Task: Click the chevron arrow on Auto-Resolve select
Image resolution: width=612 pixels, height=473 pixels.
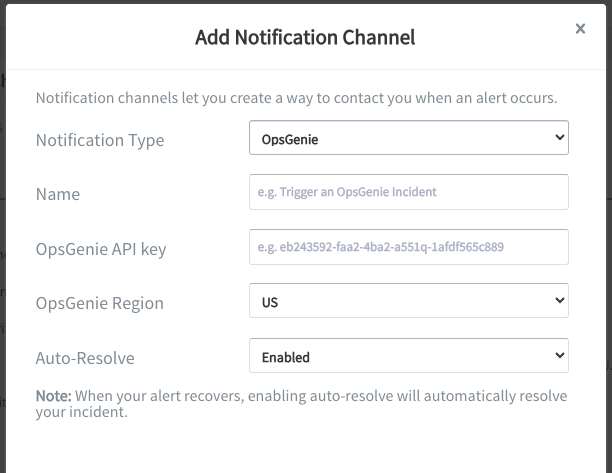Action: [x=560, y=355]
